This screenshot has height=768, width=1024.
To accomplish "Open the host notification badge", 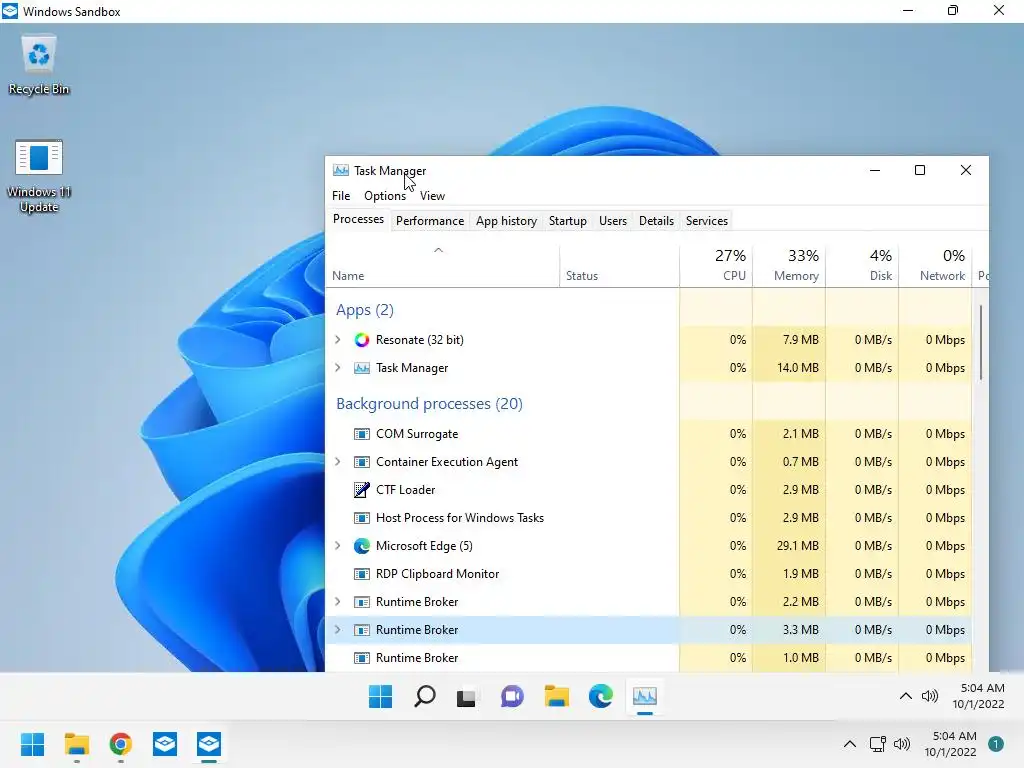I will [x=996, y=744].
